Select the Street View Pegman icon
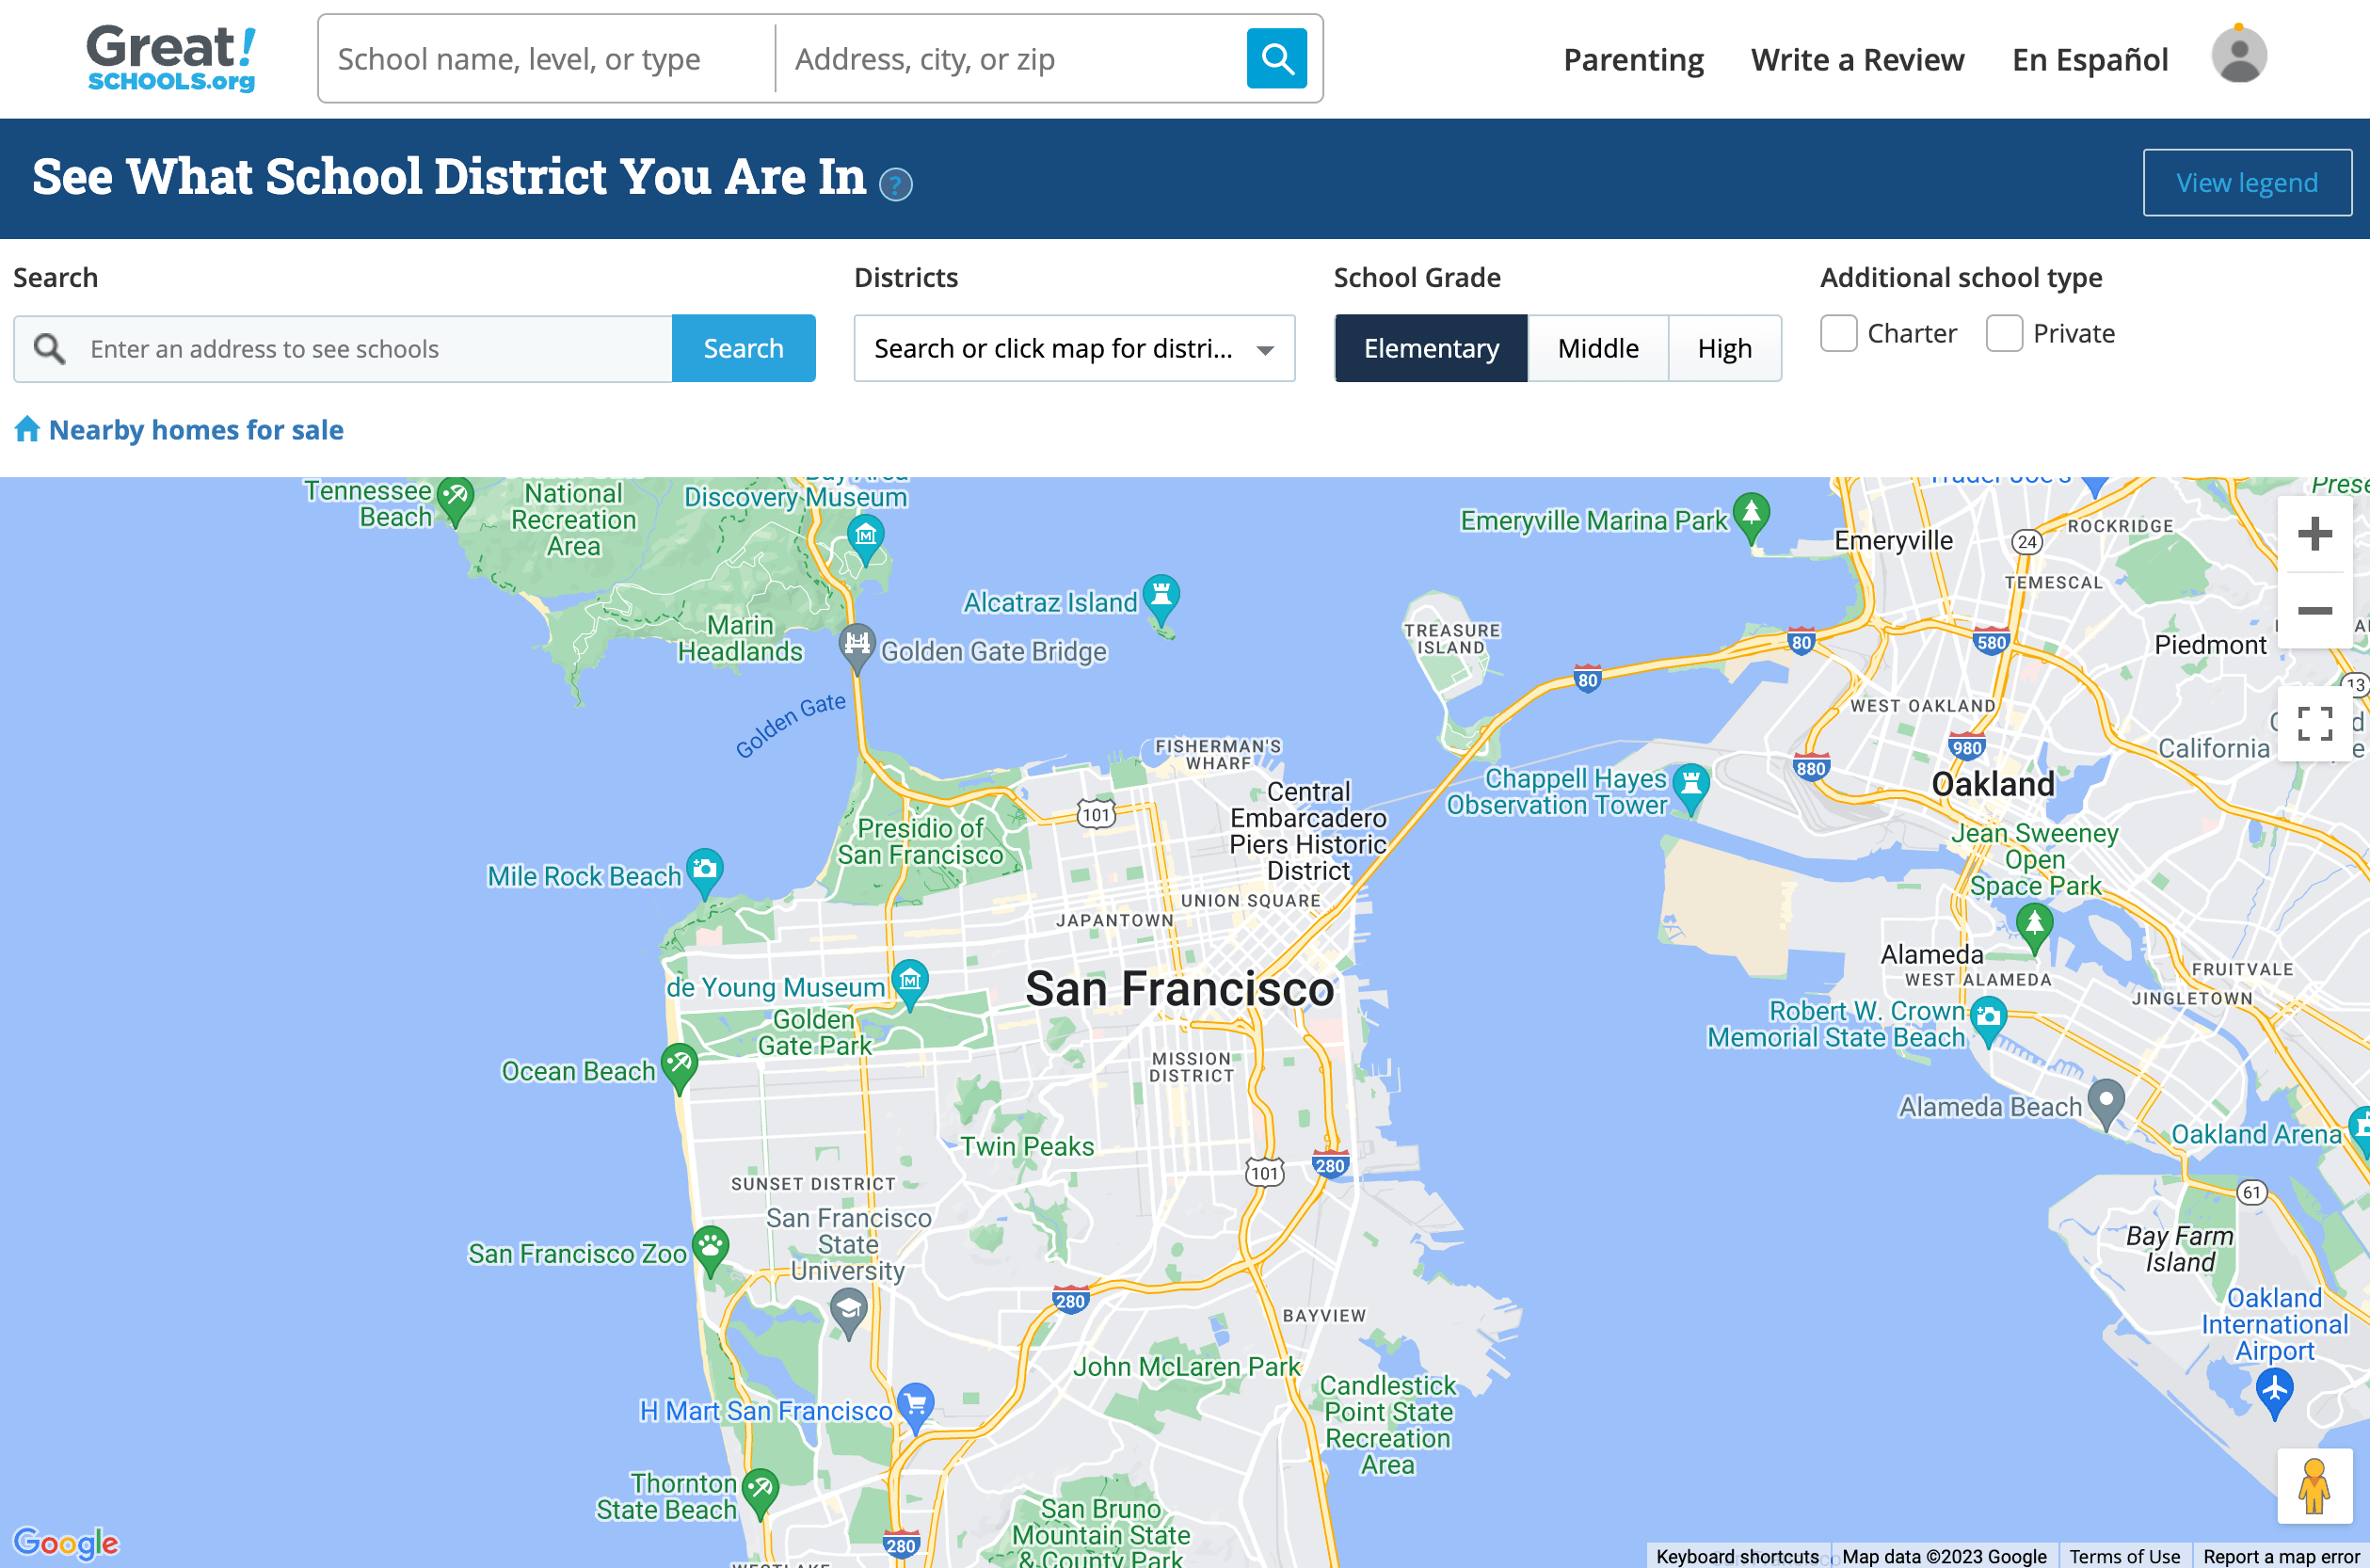Image resolution: width=2370 pixels, height=1568 pixels. point(2315,1487)
